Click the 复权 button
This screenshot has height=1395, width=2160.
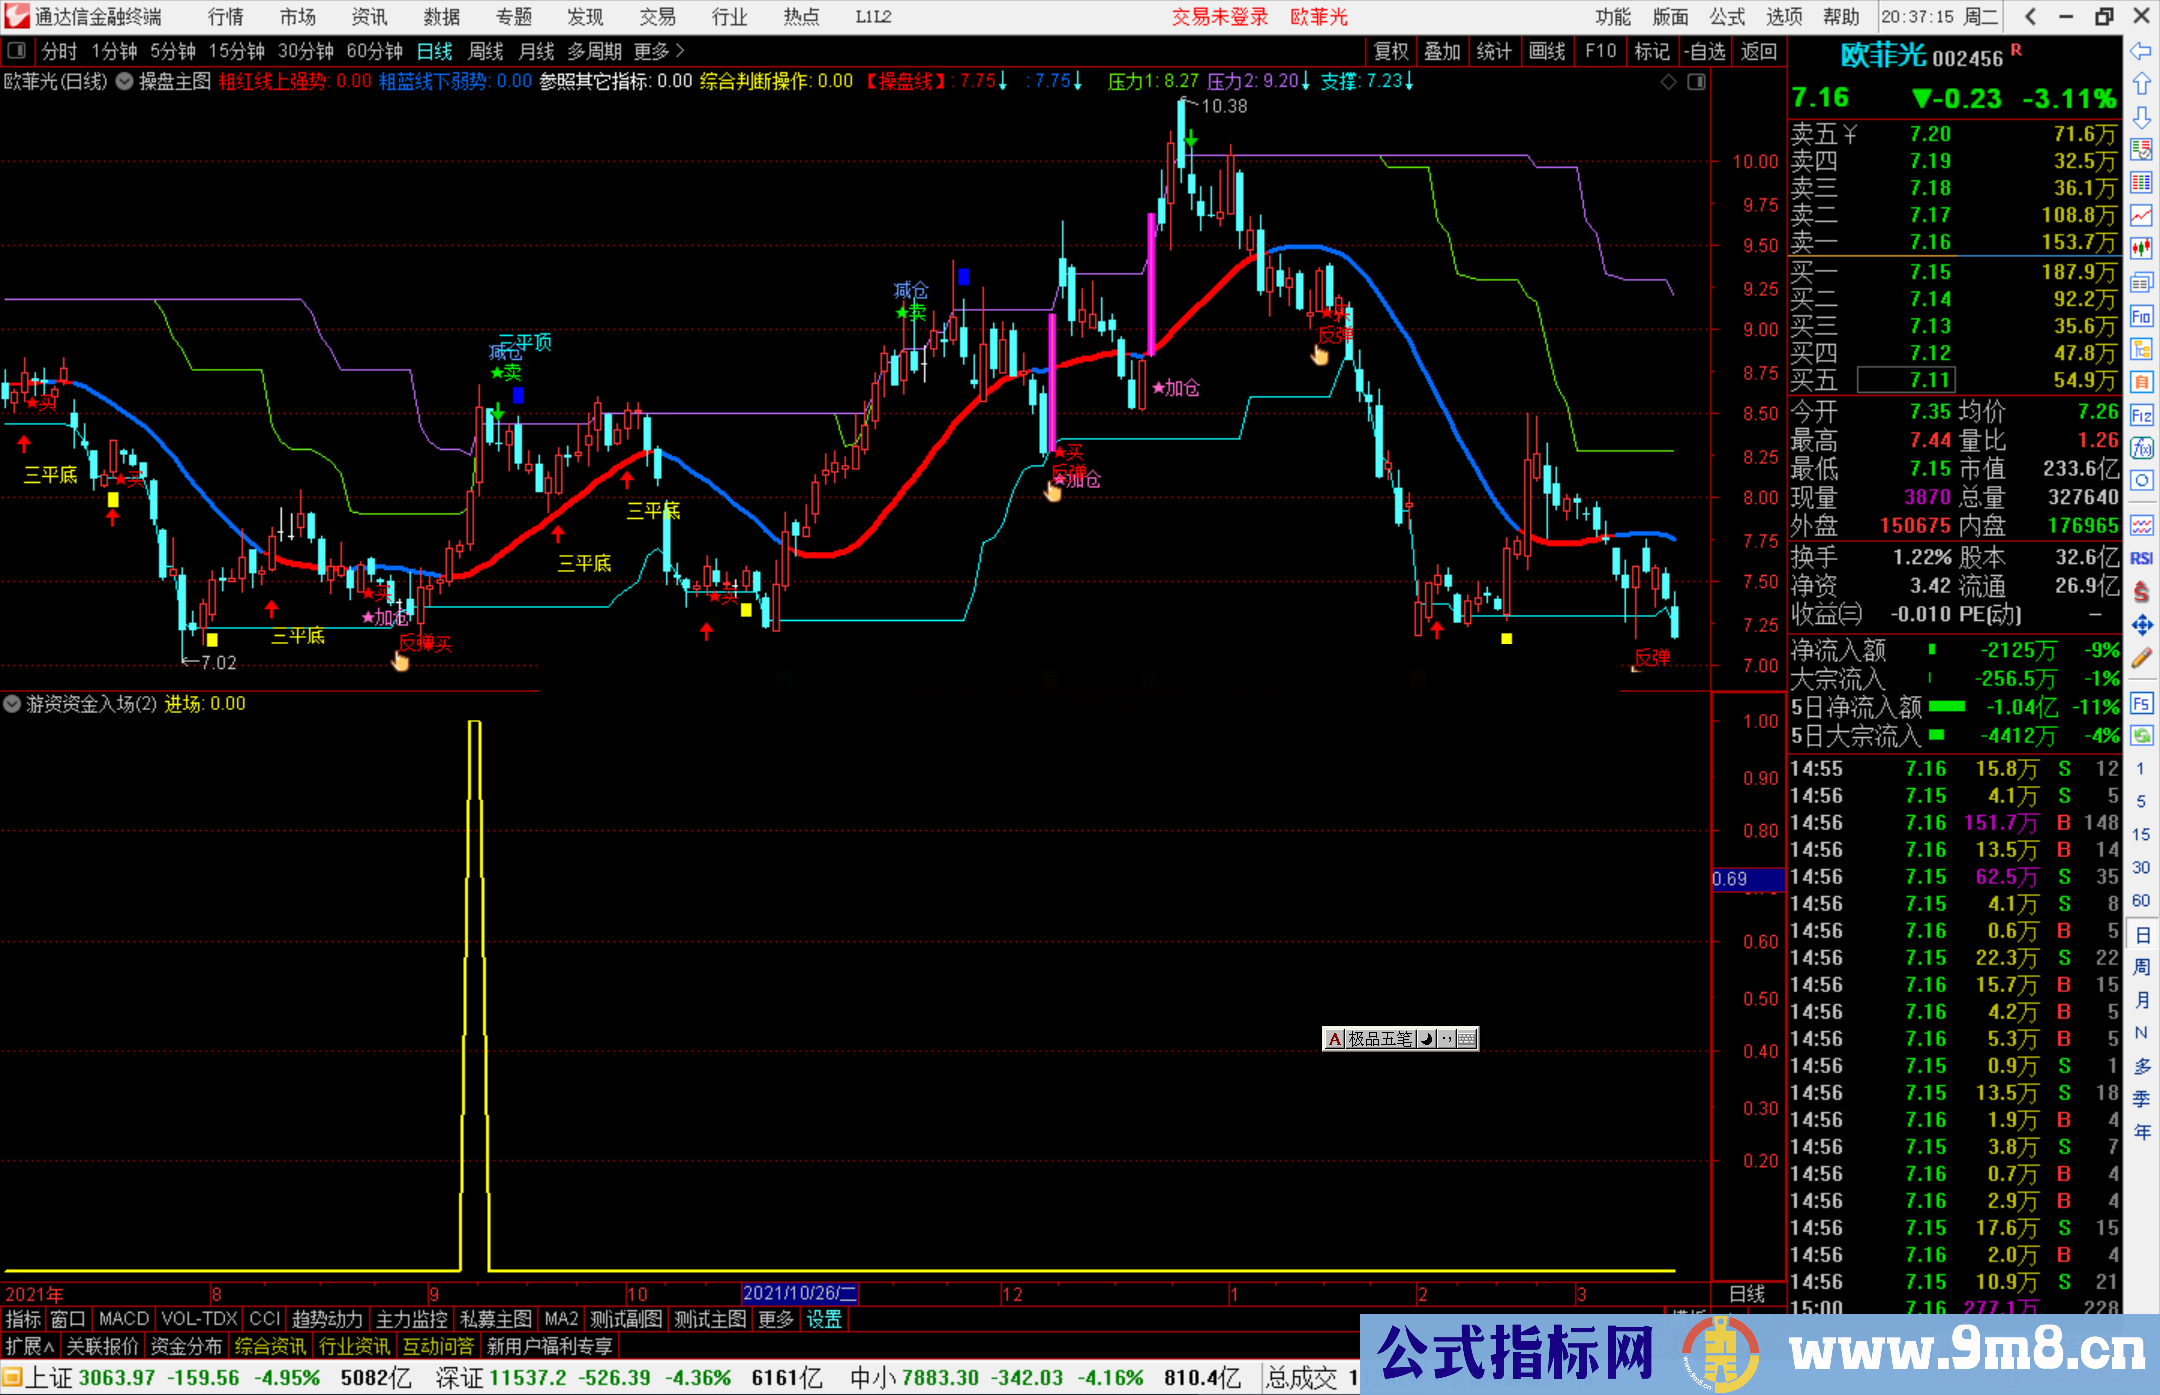coord(1391,50)
